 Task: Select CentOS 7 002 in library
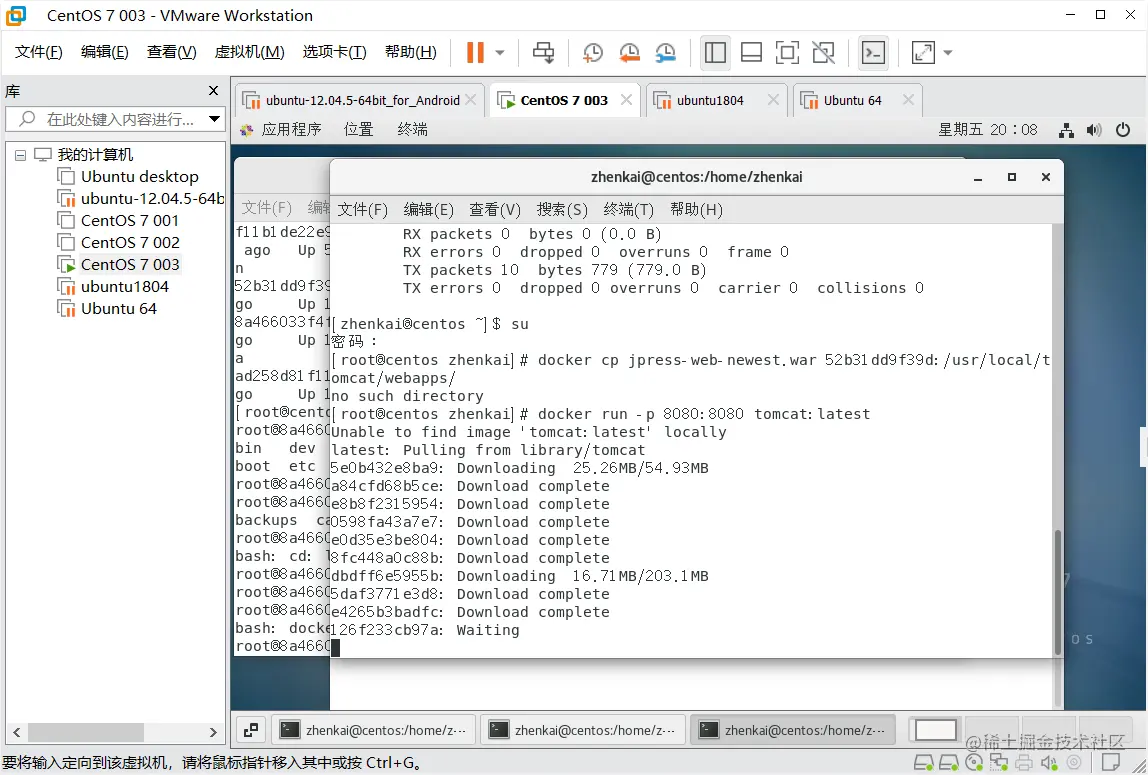(119, 242)
